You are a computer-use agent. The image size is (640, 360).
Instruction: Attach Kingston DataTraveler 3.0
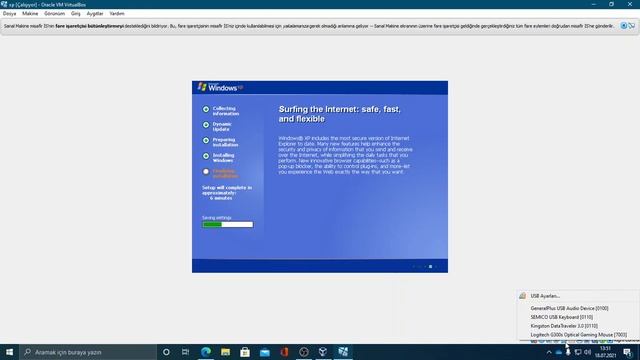(x=564, y=326)
